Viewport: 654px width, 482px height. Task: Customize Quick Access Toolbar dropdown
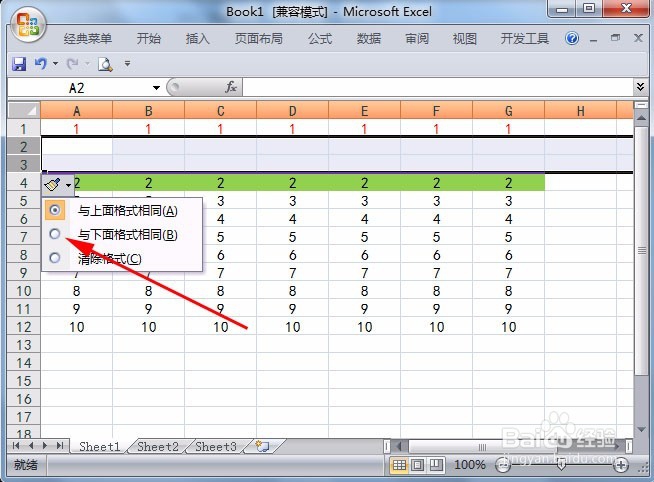127,64
